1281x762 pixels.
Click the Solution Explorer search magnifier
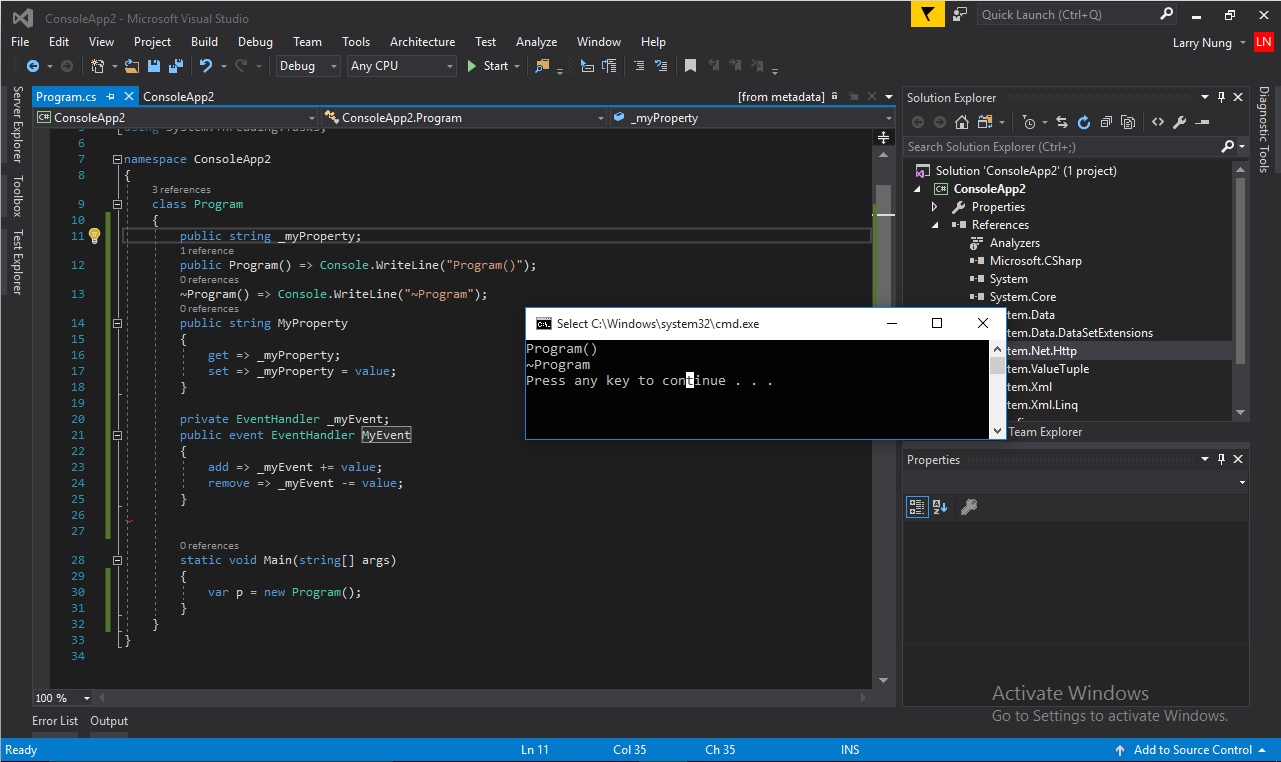click(1227, 146)
